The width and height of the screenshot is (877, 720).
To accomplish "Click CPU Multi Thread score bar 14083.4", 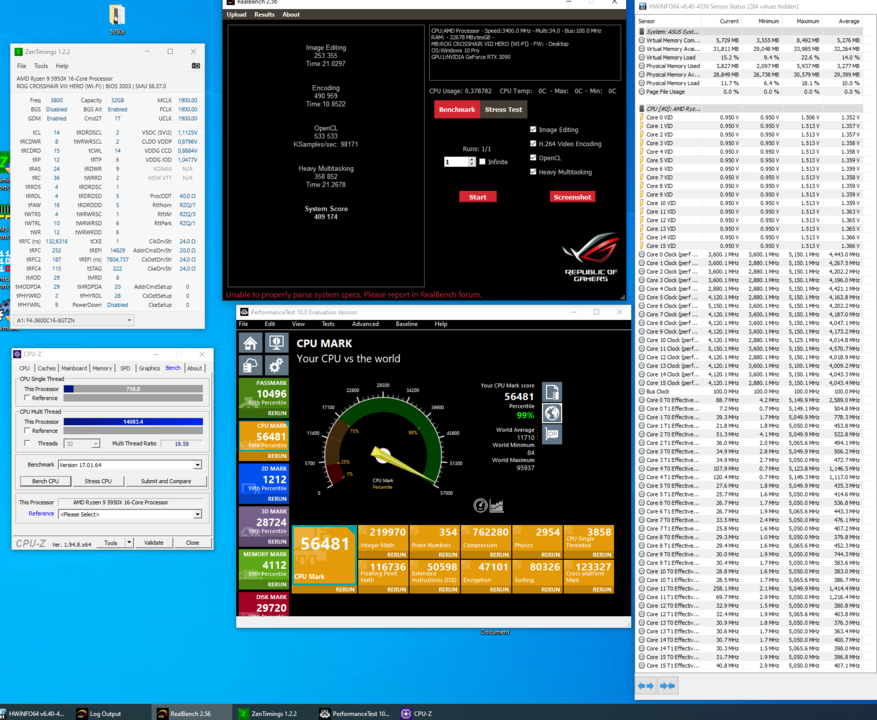I will pyautogui.click(x=133, y=422).
